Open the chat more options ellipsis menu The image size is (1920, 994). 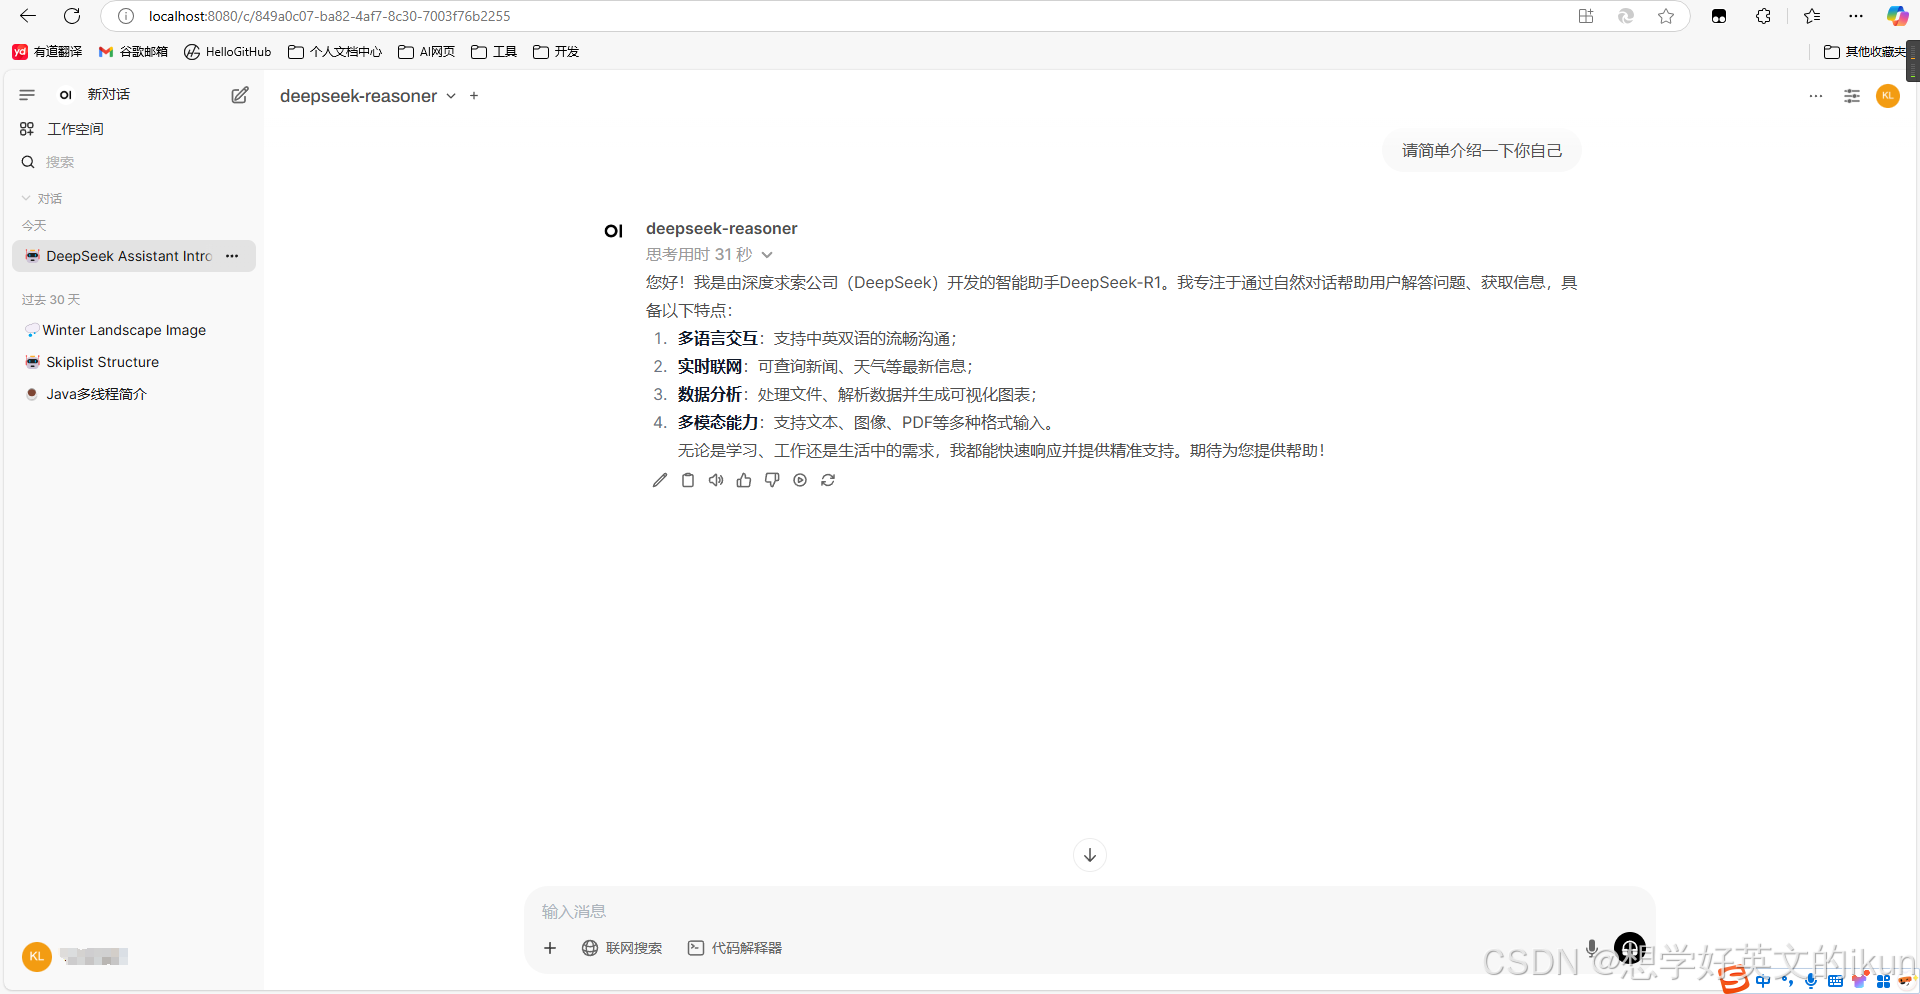click(1816, 96)
